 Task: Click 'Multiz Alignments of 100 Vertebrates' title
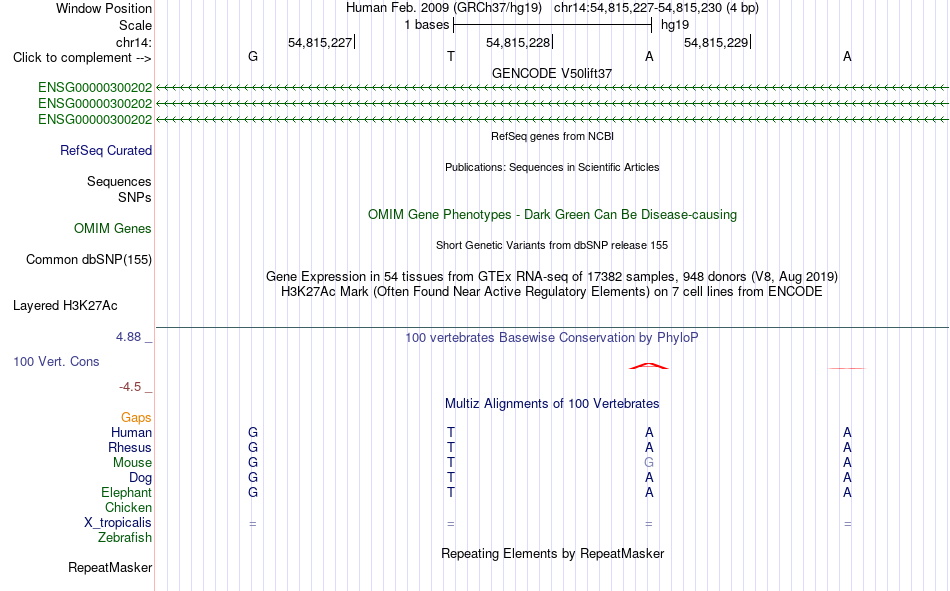(x=552, y=404)
